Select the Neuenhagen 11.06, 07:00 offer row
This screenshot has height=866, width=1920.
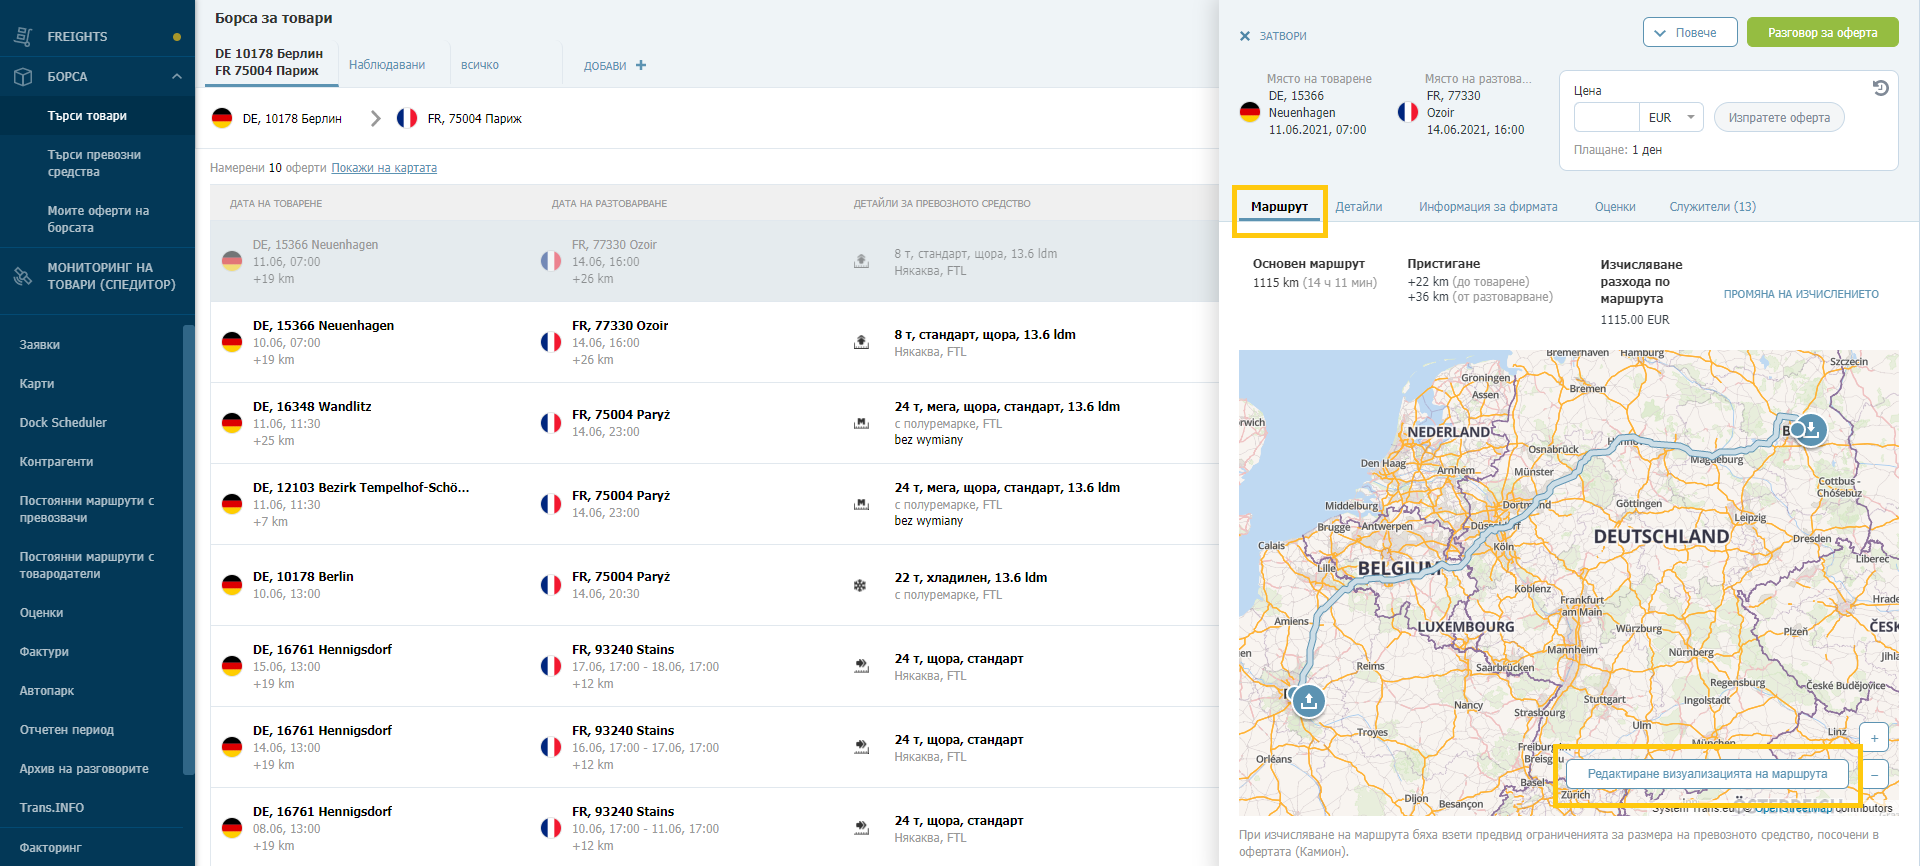tap(714, 261)
